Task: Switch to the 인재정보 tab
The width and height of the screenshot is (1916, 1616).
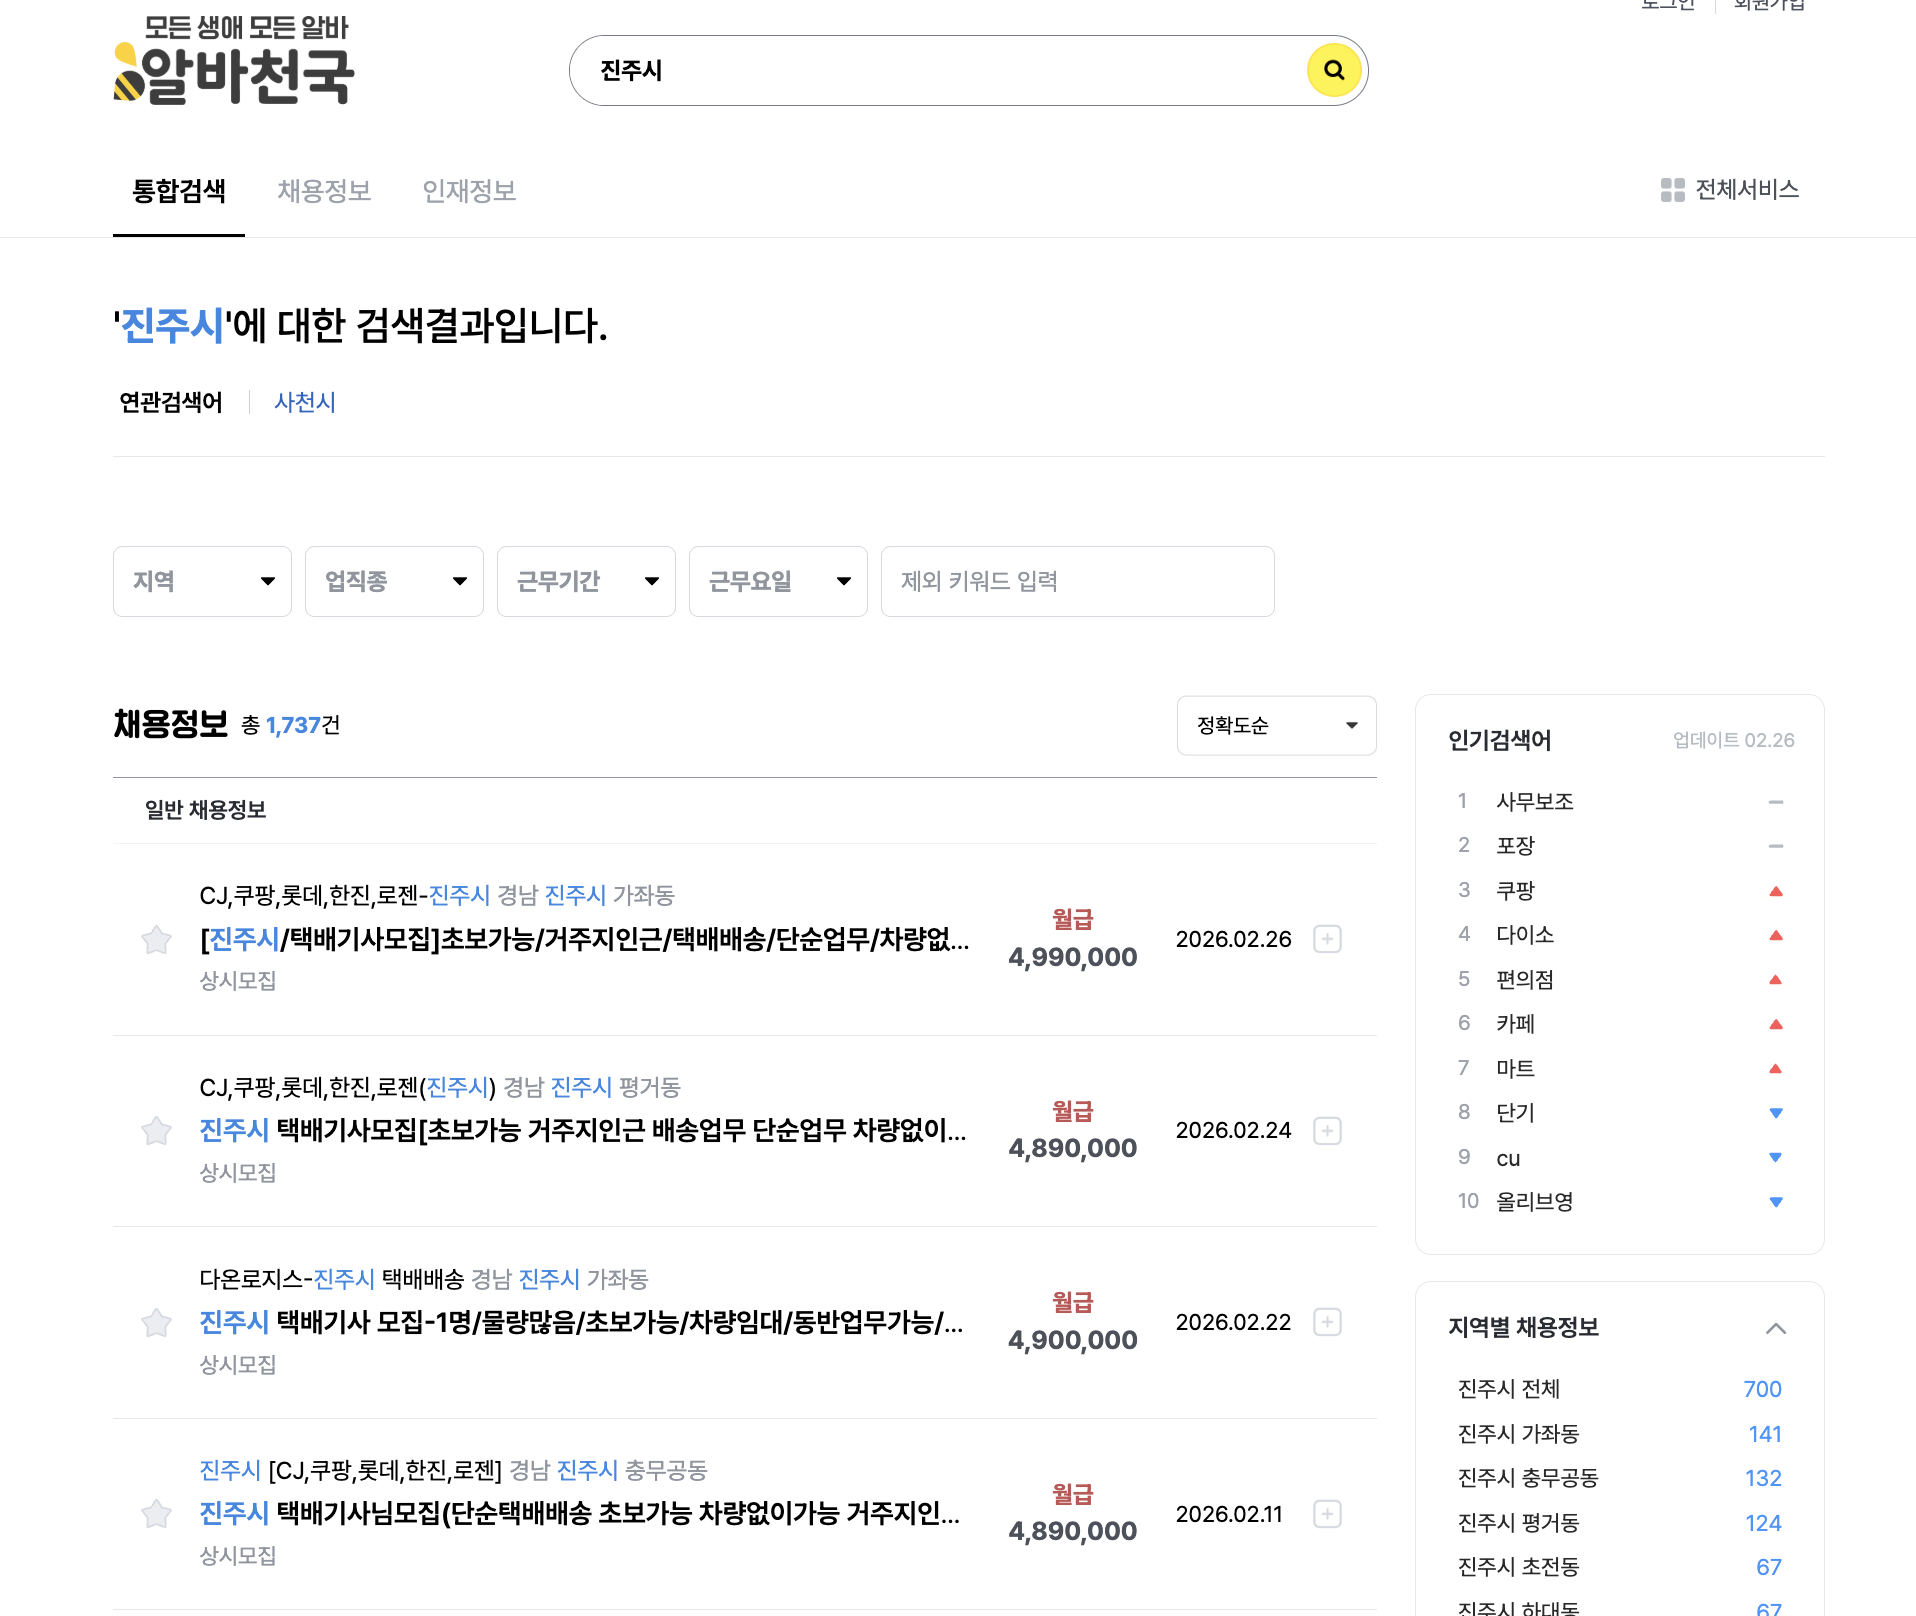Action: (x=469, y=191)
